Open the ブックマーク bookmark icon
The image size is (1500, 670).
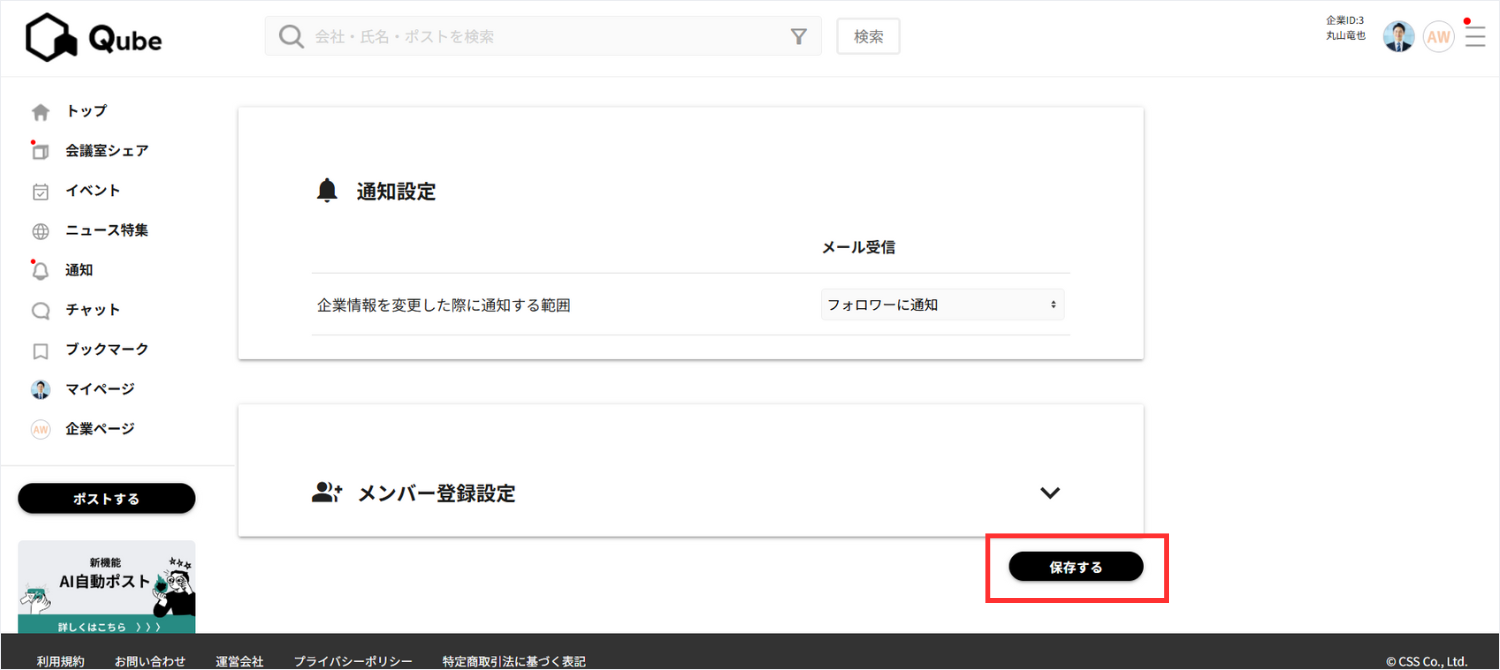(x=40, y=349)
